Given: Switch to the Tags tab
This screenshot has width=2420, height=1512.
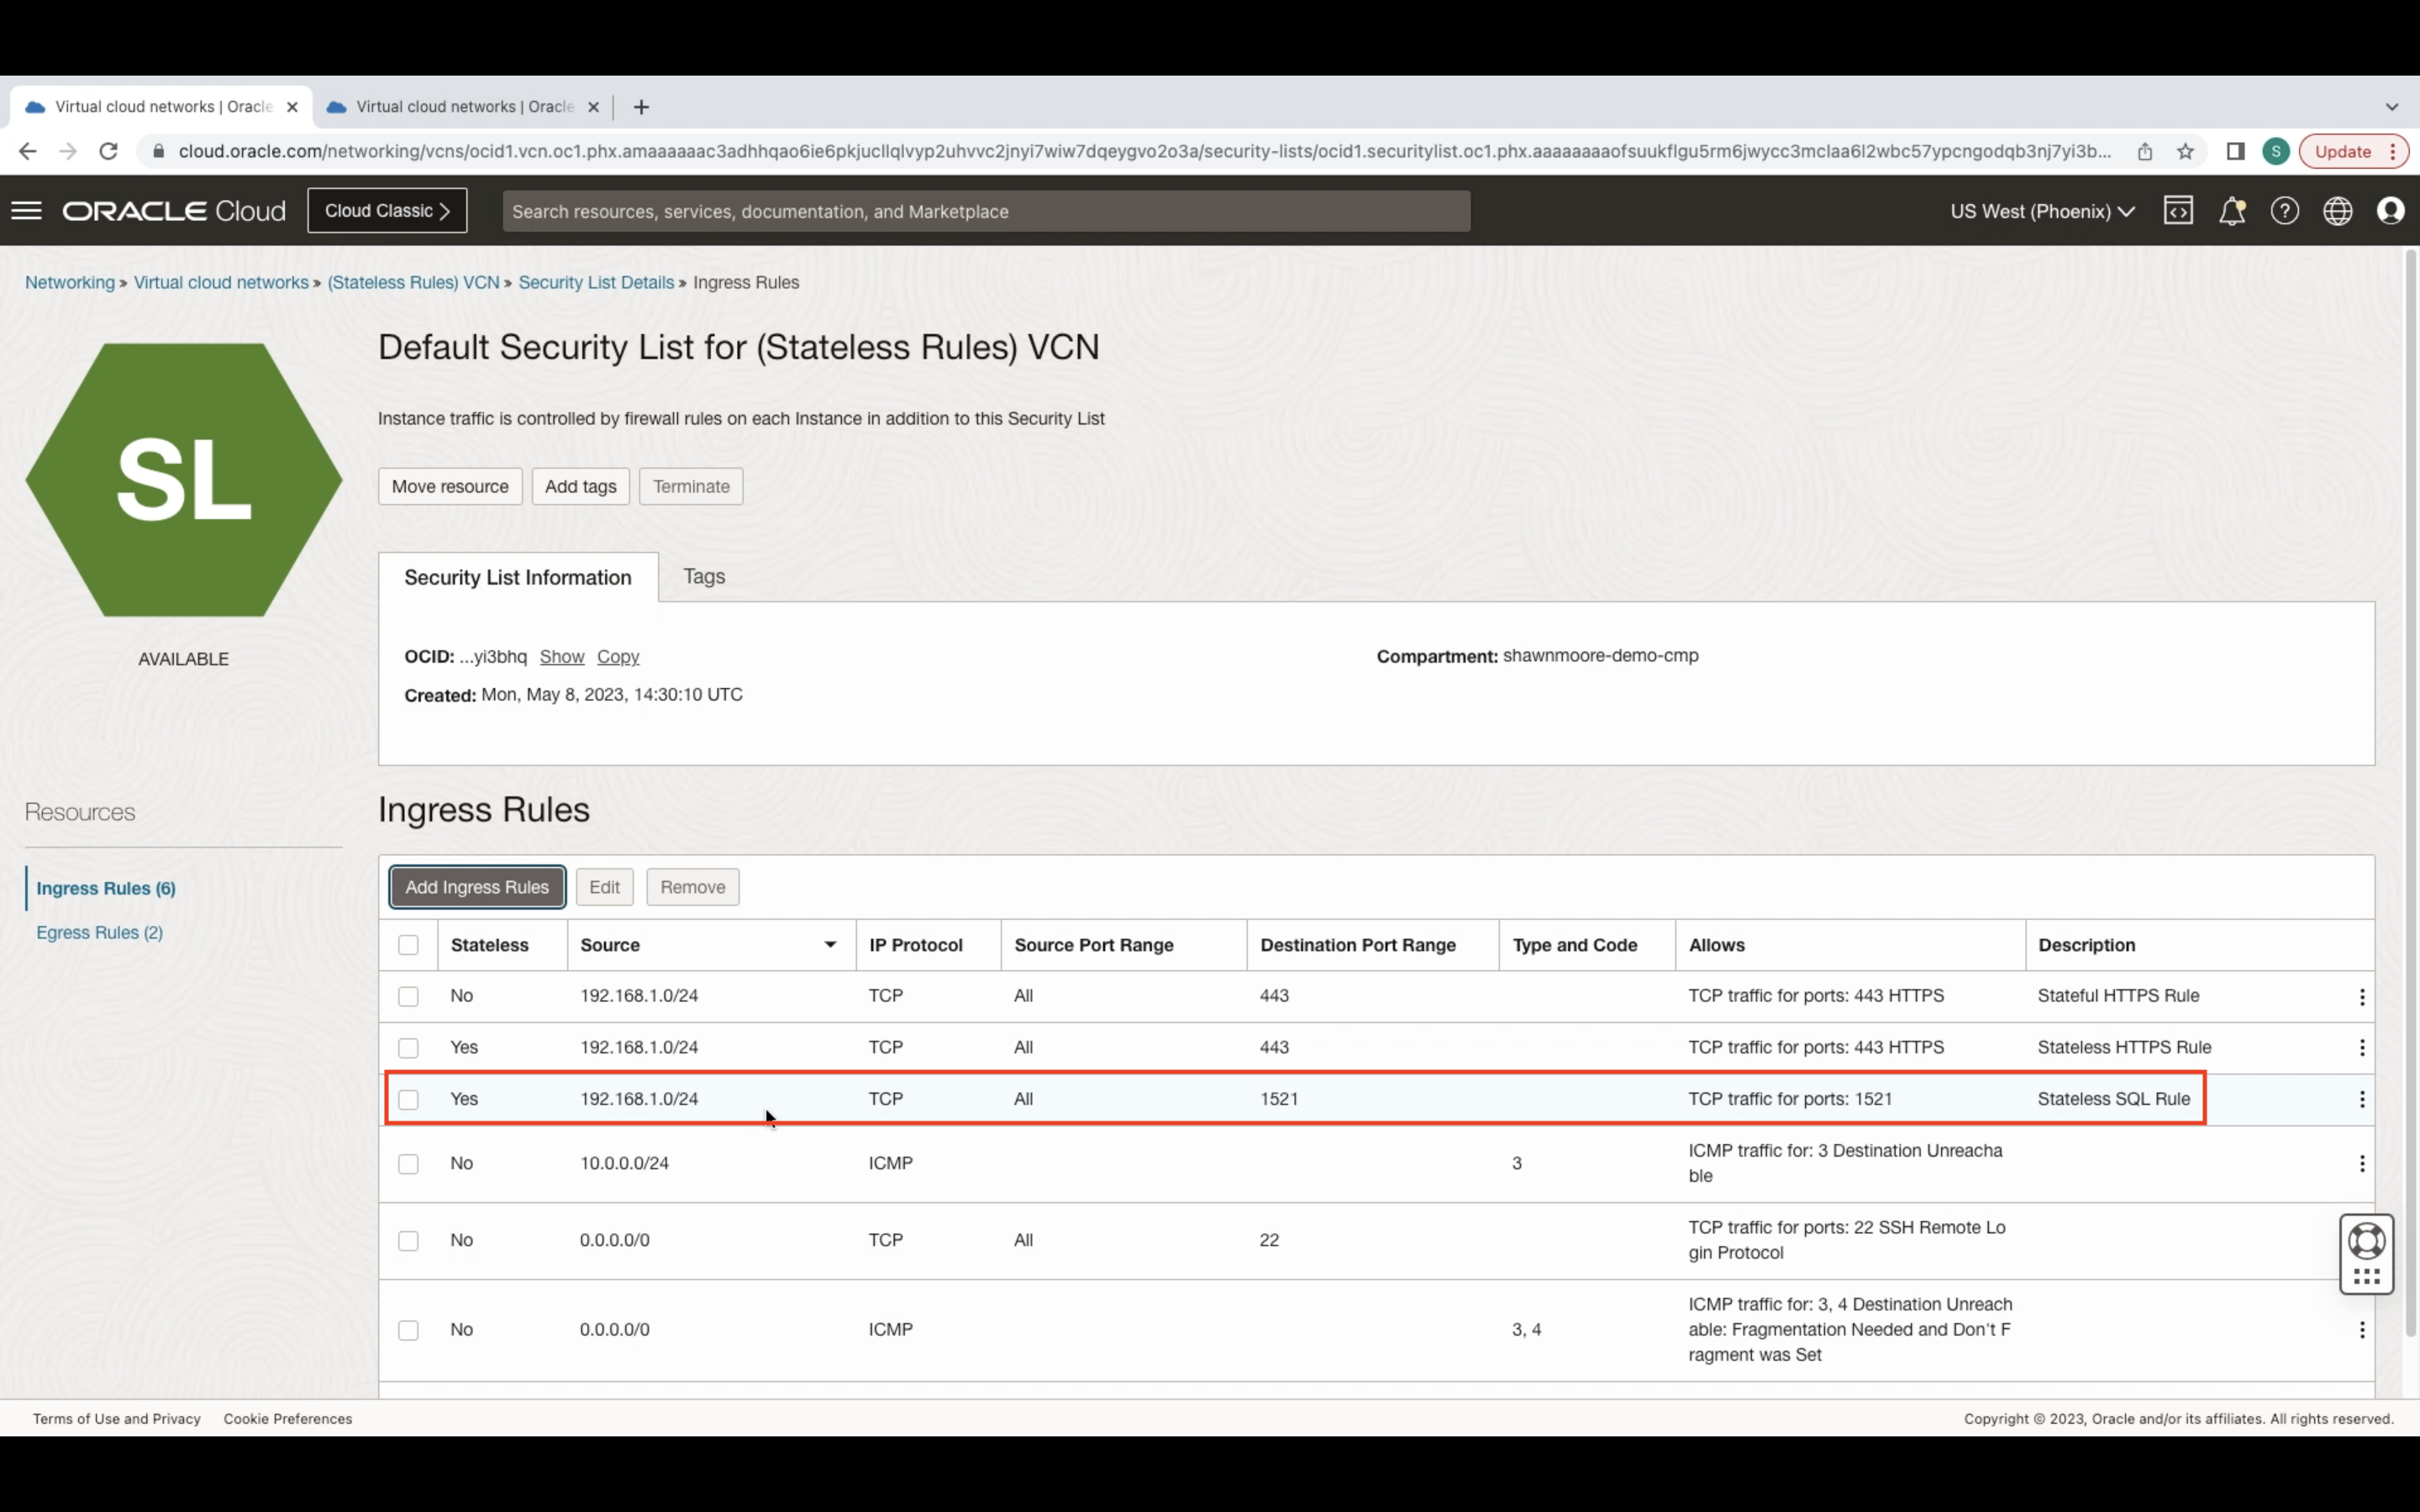Looking at the screenshot, I should coord(704,577).
